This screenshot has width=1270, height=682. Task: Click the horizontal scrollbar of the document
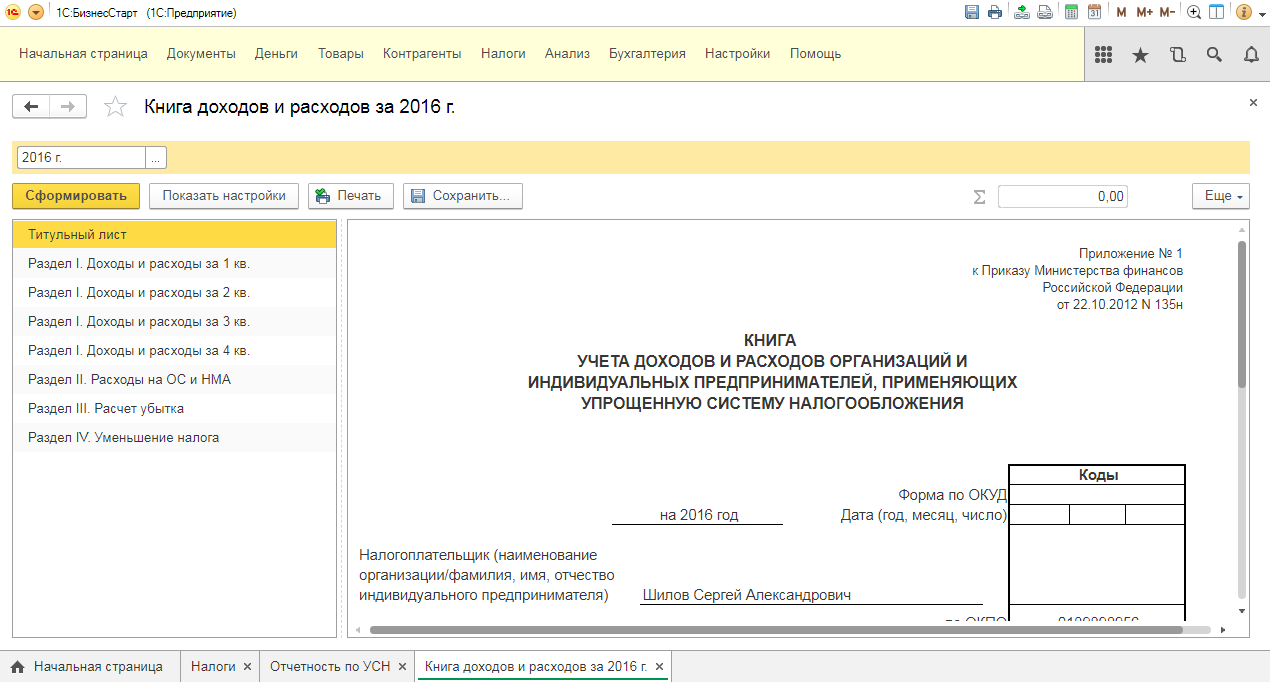click(775, 630)
